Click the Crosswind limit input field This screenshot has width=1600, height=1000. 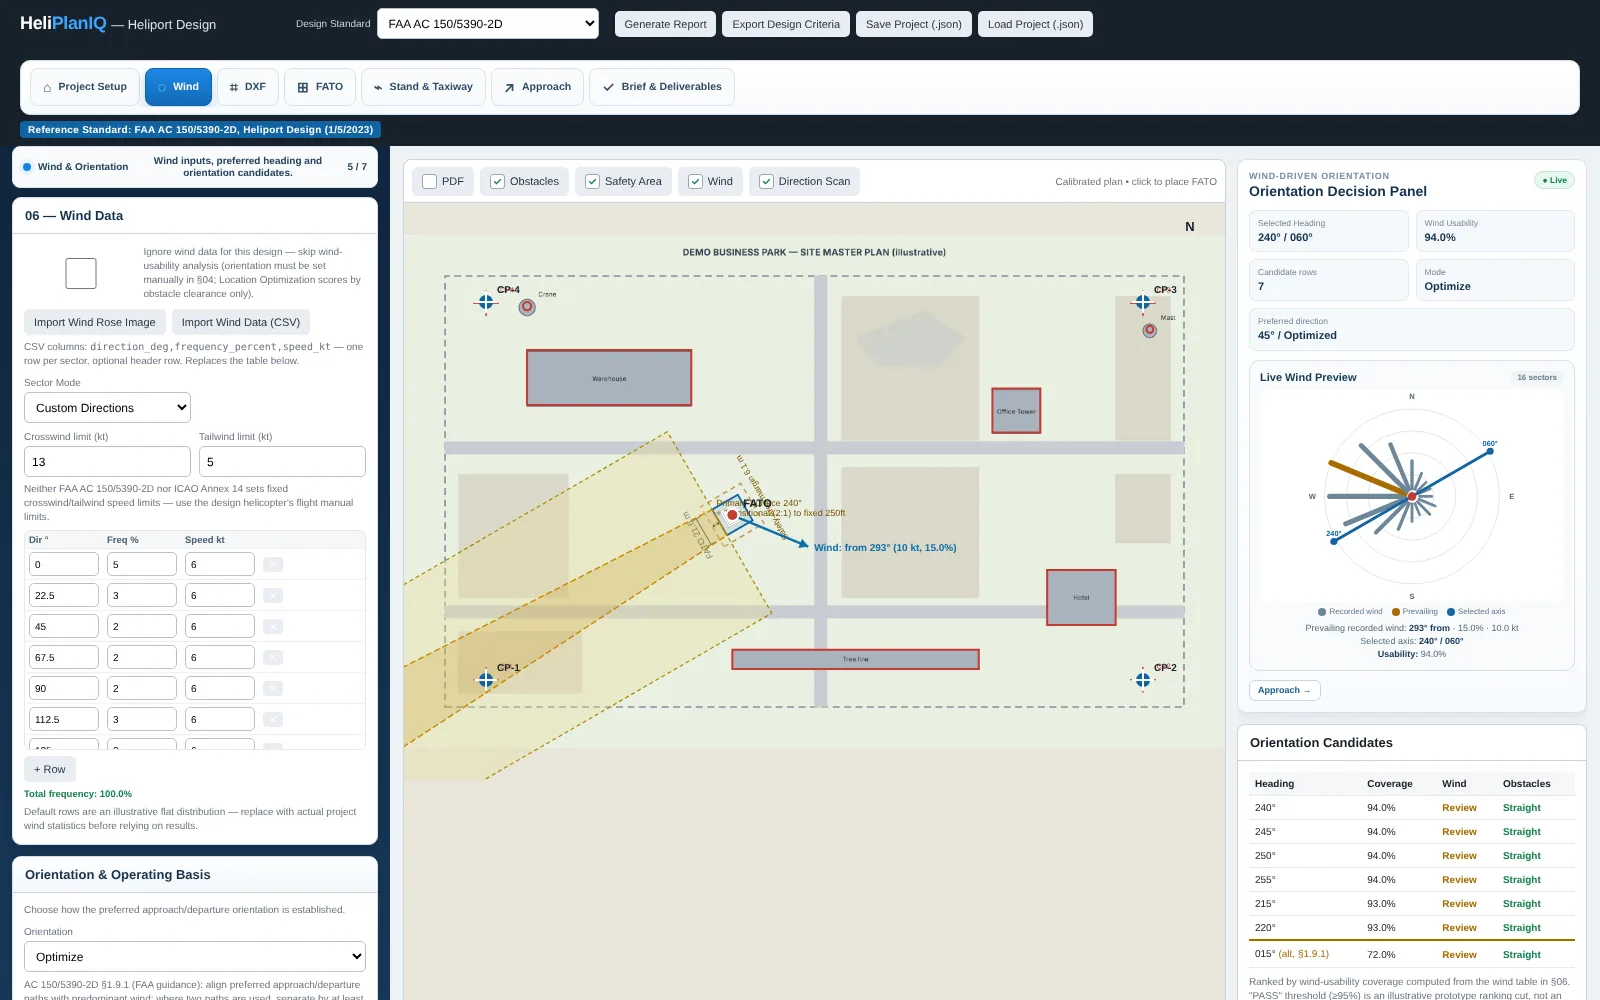(x=107, y=462)
